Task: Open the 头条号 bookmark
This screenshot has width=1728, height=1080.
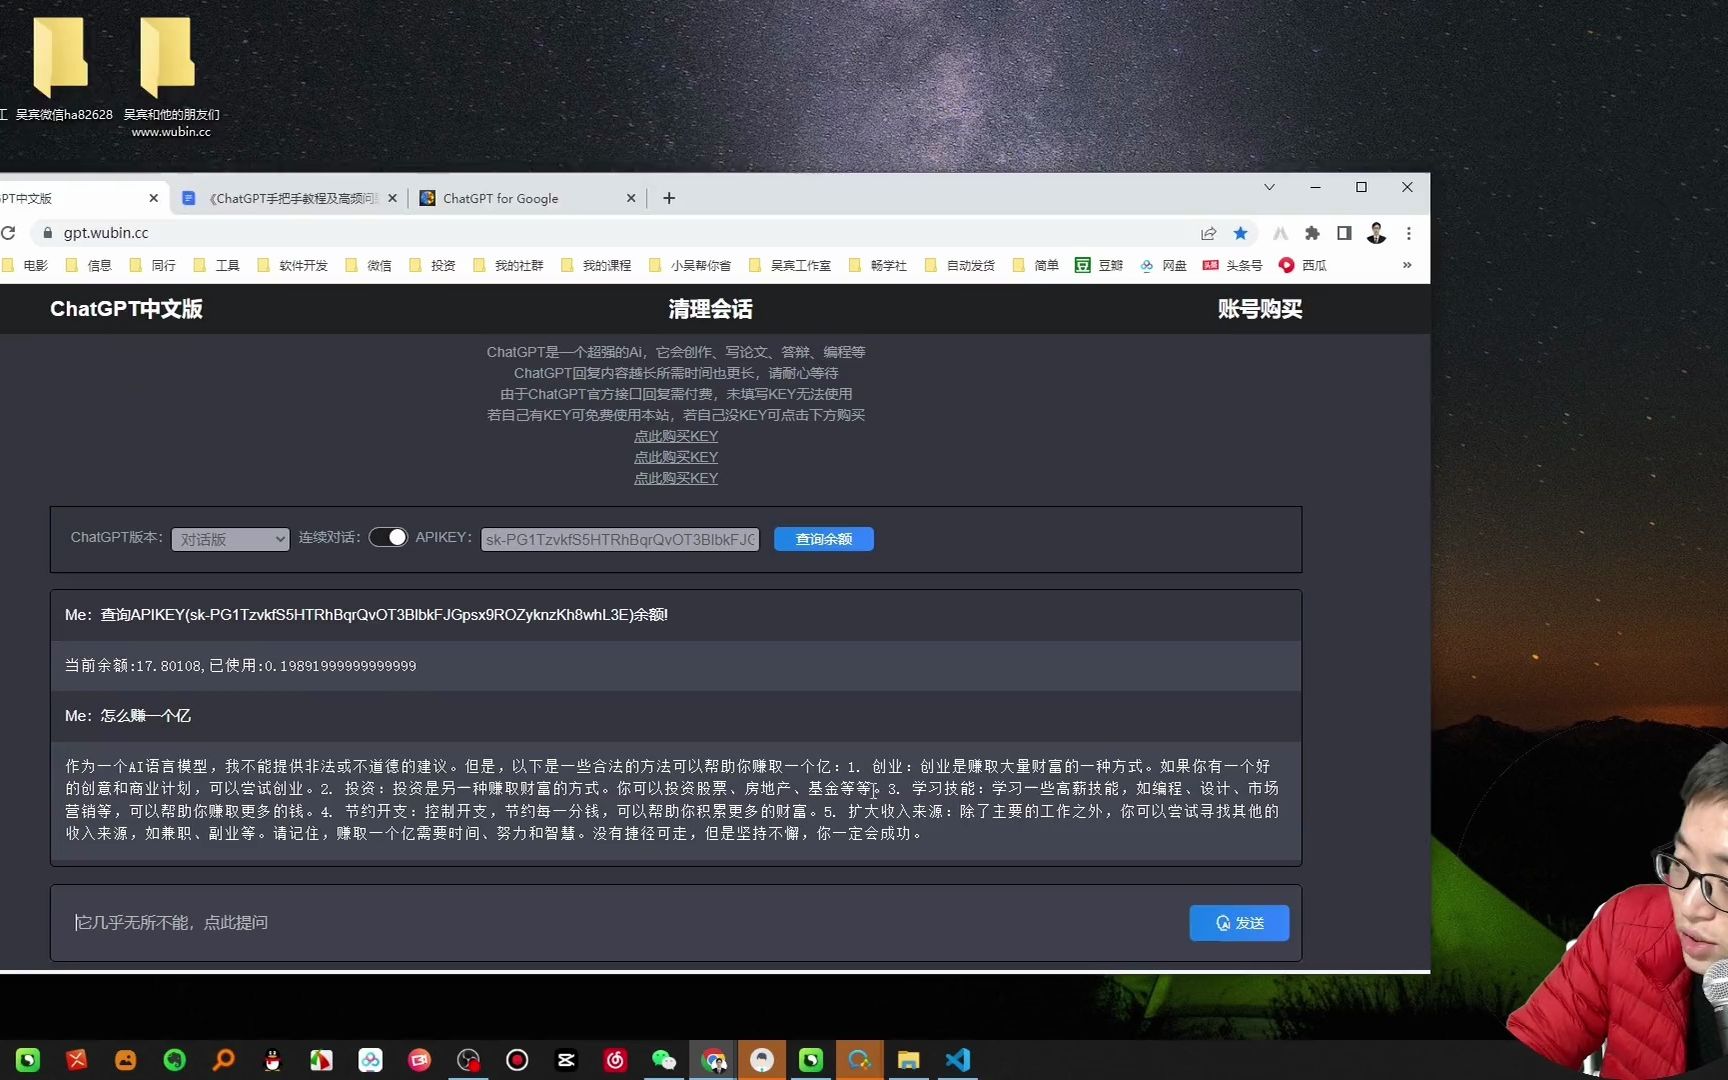Action: (1233, 265)
